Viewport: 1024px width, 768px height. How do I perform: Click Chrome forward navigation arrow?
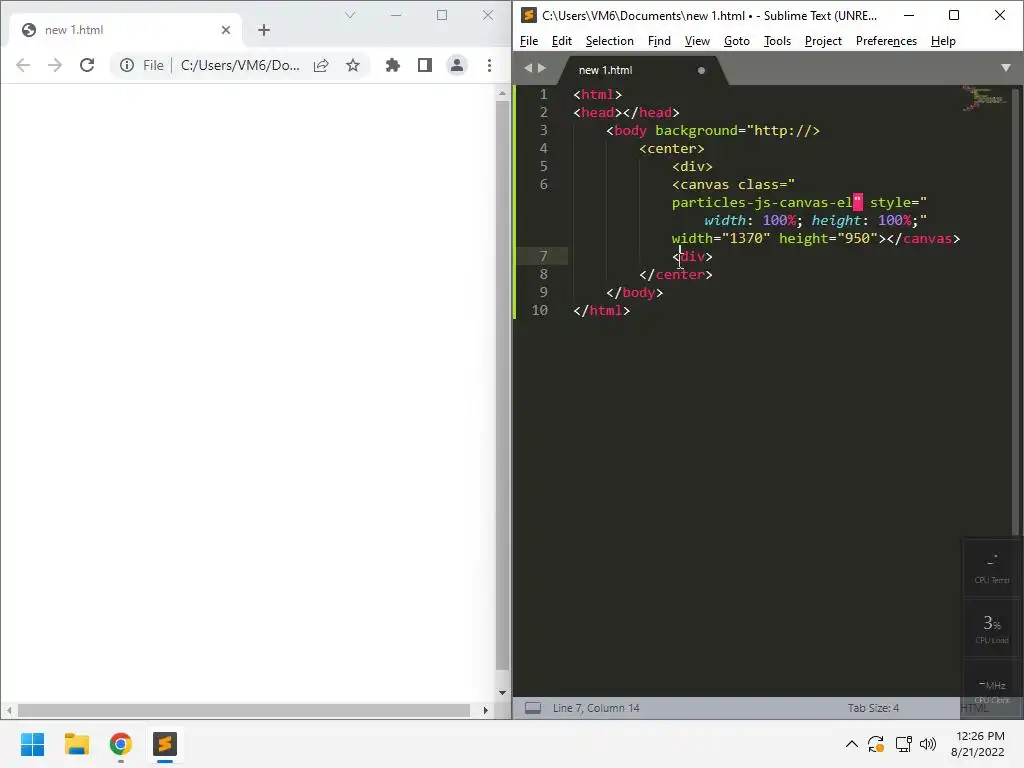click(x=55, y=65)
